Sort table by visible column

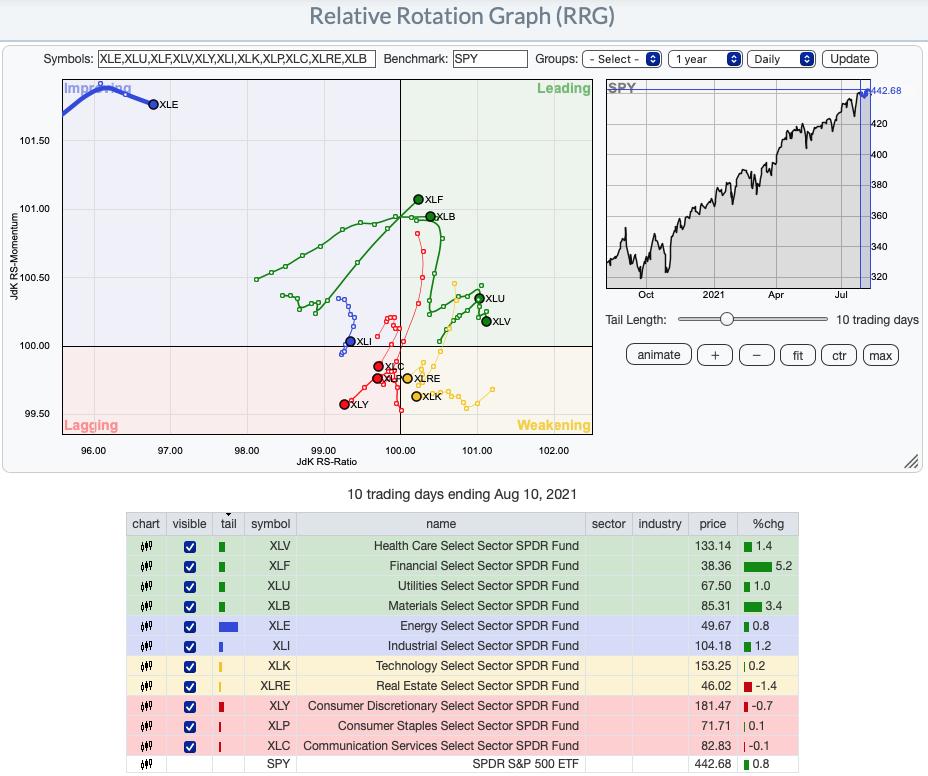point(189,524)
